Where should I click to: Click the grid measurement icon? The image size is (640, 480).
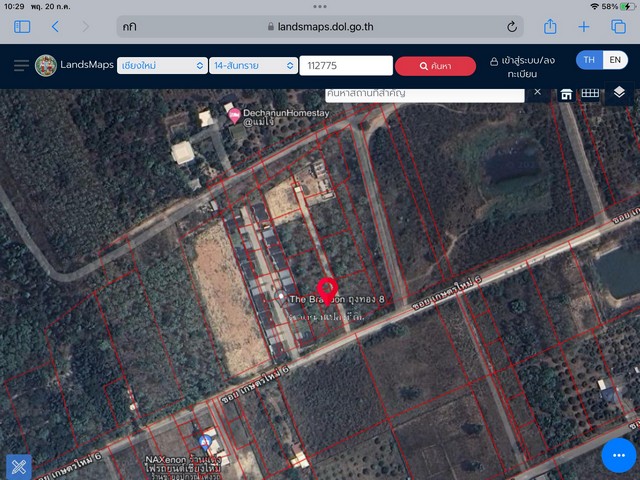590,93
